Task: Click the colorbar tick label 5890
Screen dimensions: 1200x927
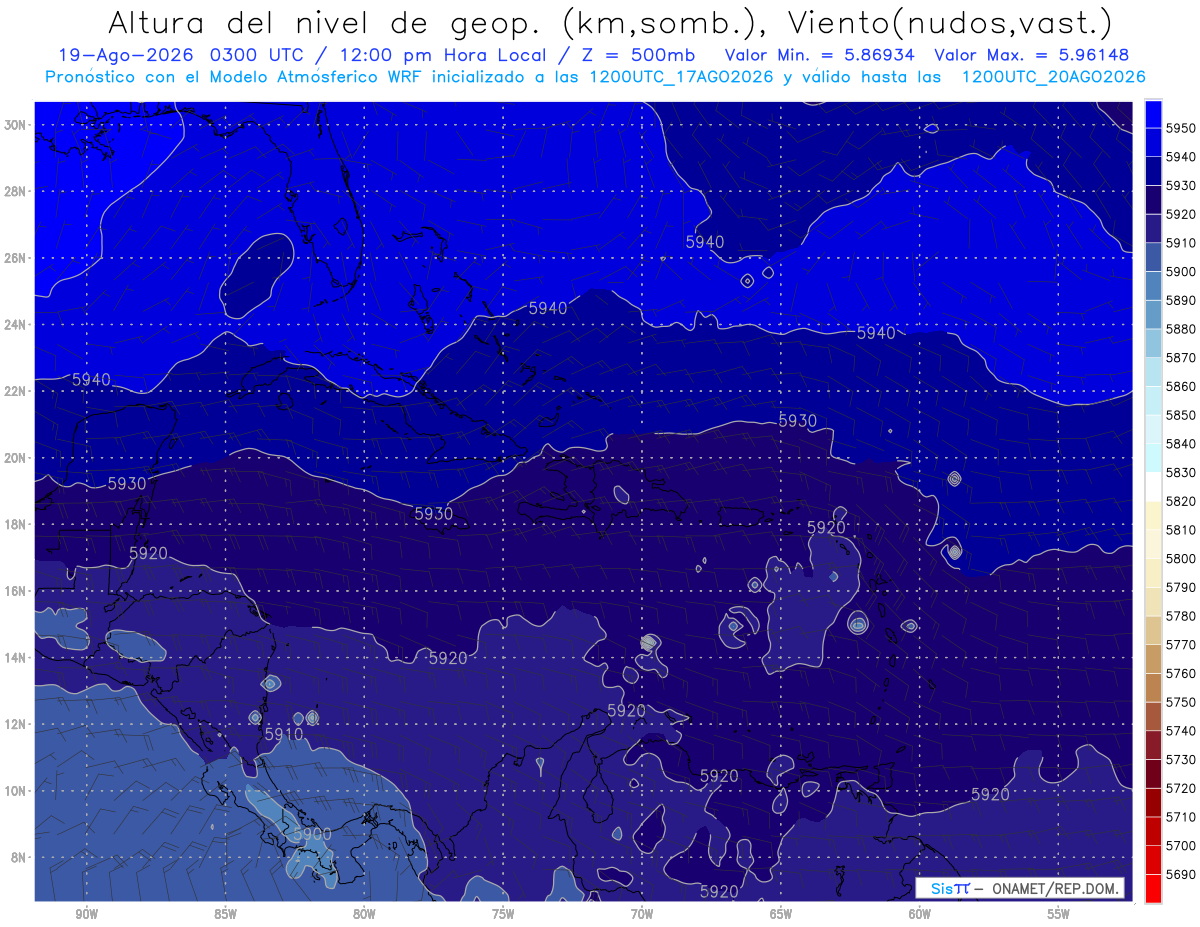Action: [1180, 300]
